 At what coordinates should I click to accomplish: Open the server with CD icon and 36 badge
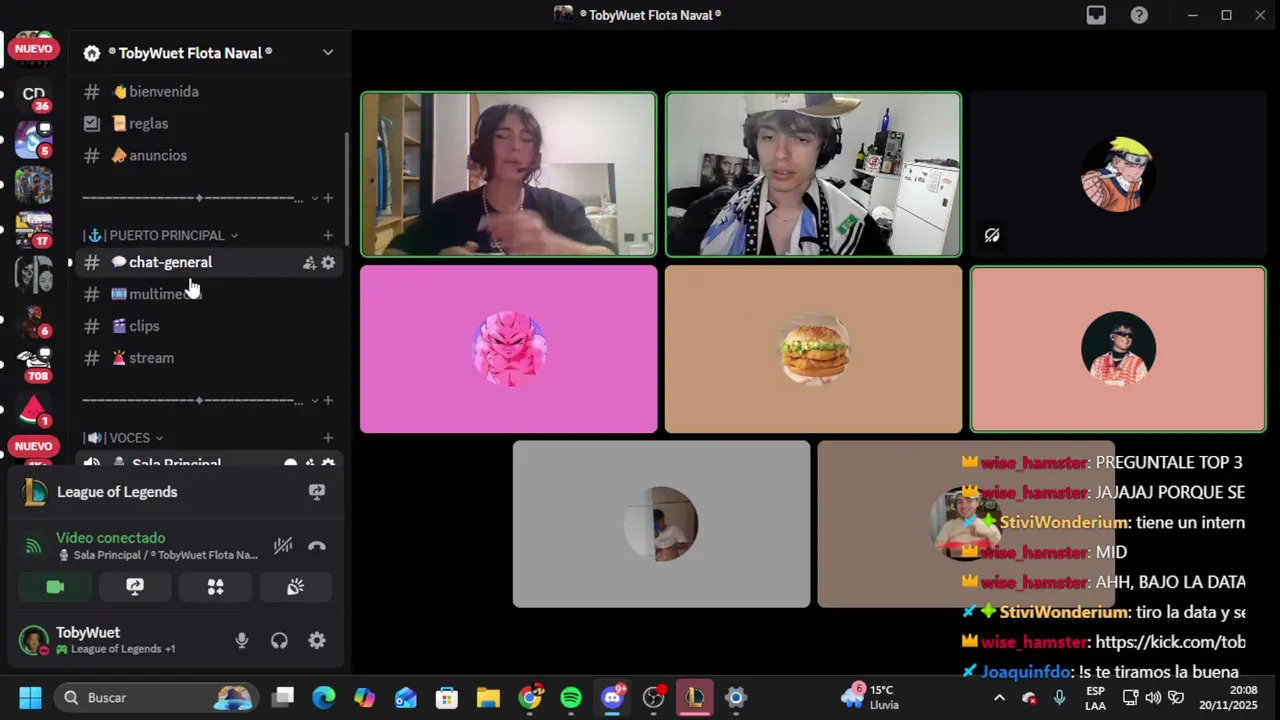[34, 96]
